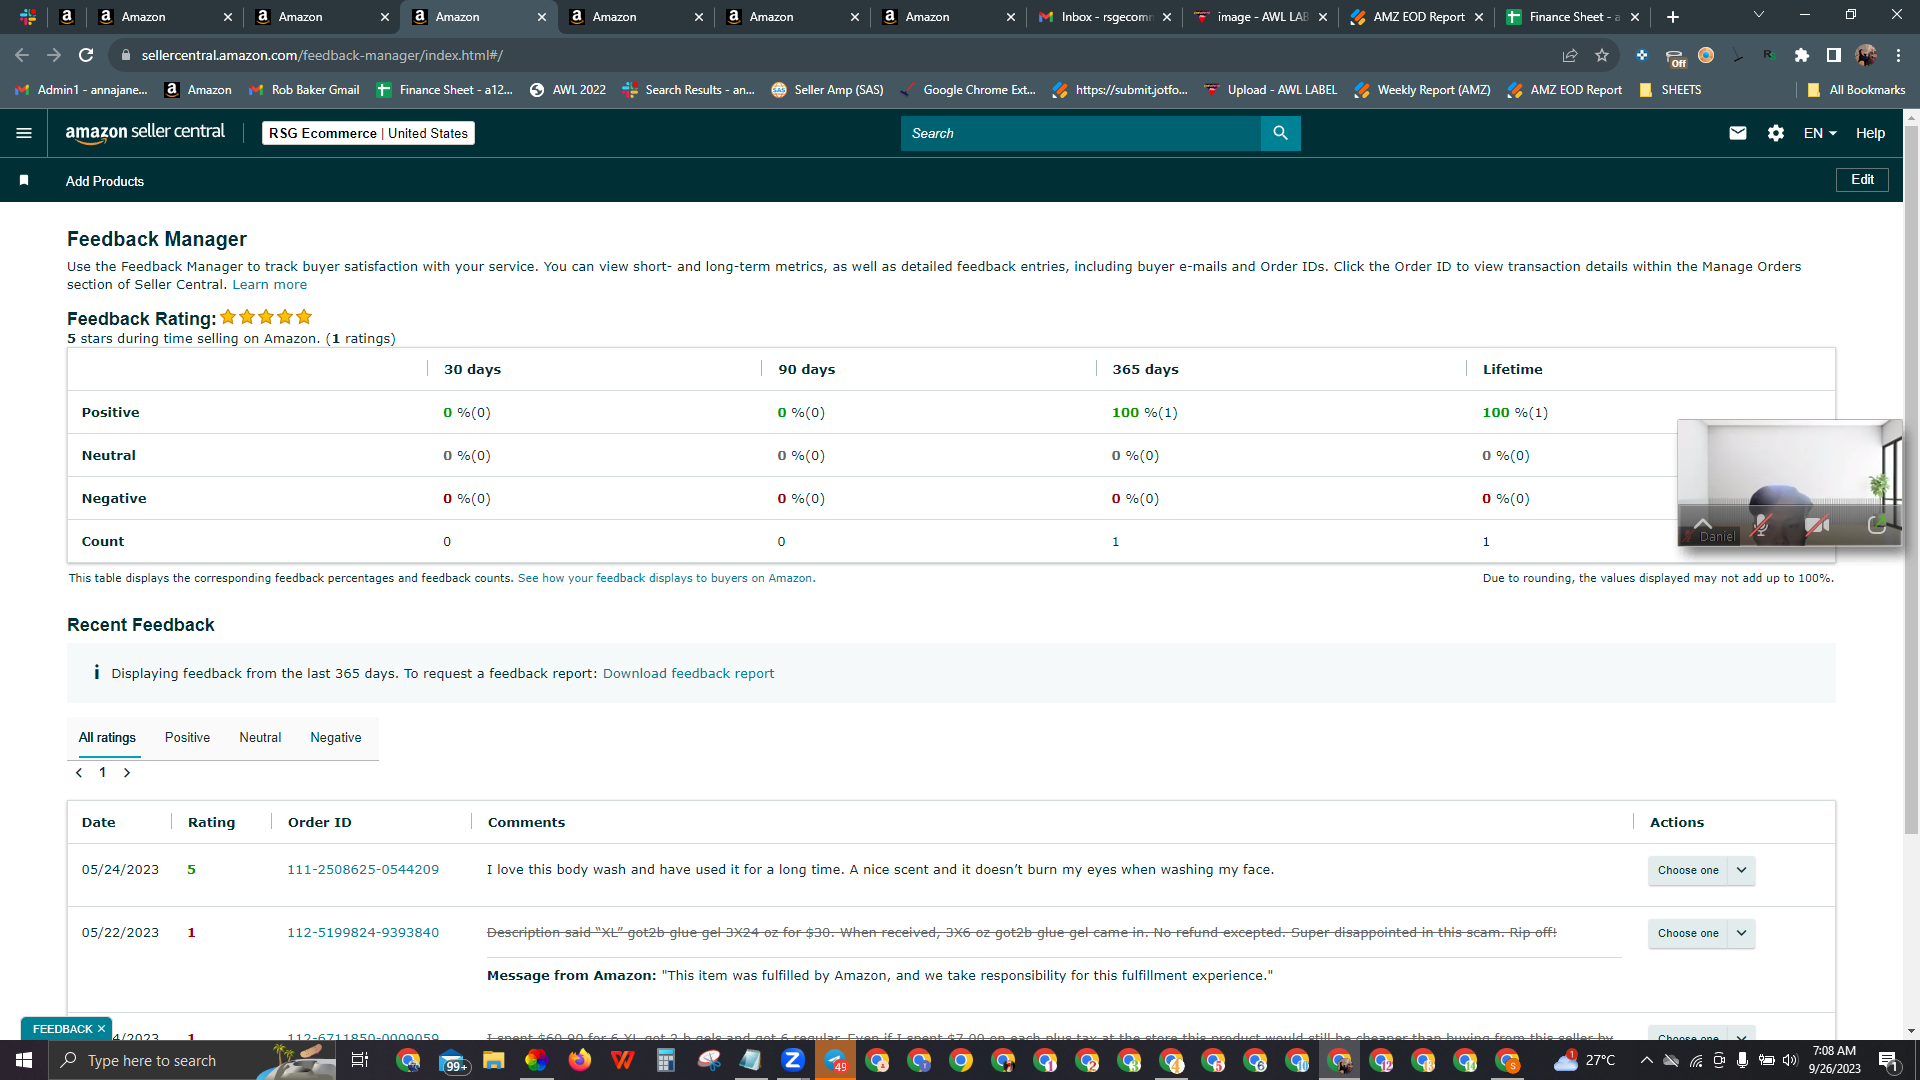Open Chrome's three-dot menu
Screen dimensions: 1920x1080
(x=1898, y=55)
